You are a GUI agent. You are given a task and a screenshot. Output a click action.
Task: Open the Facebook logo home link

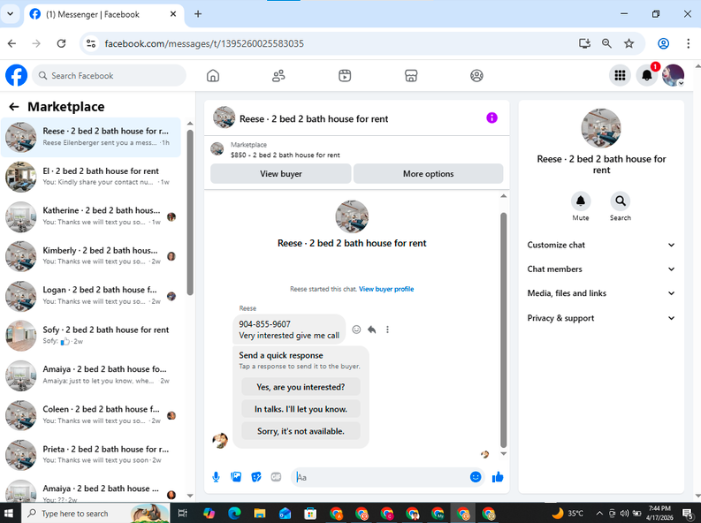[16, 75]
